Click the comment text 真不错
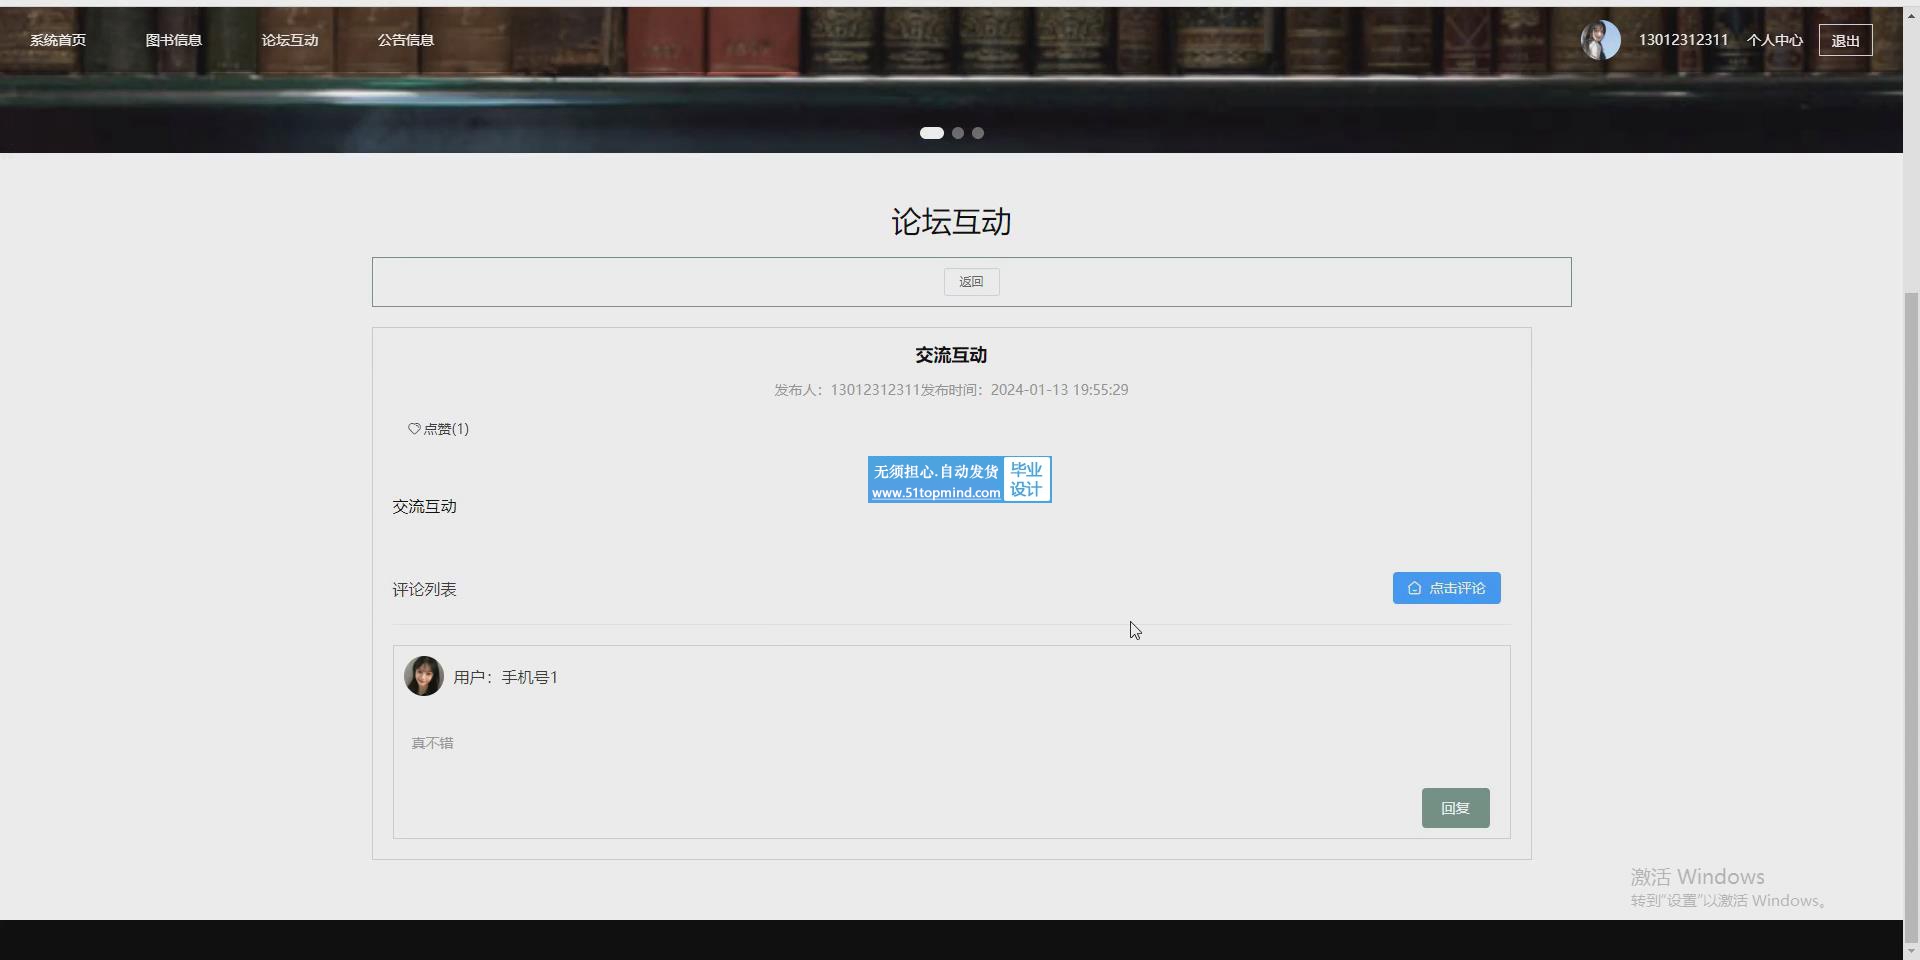The width and height of the screenshot is (1920, 960). [432, 743]
